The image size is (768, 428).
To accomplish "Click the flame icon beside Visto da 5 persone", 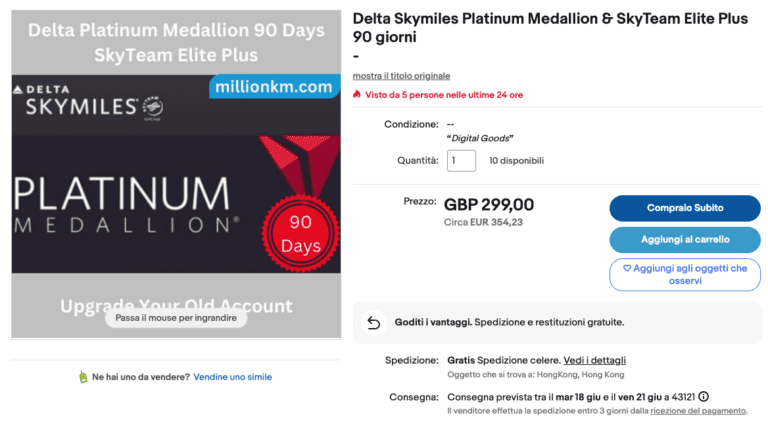I will click(x=357, y=95).
